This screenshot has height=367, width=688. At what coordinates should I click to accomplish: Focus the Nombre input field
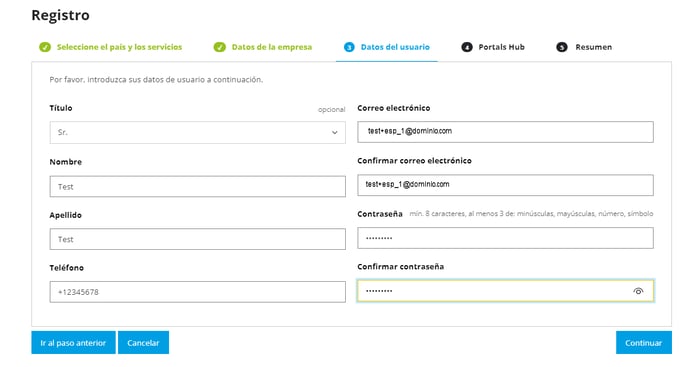(x=197, y=187)
